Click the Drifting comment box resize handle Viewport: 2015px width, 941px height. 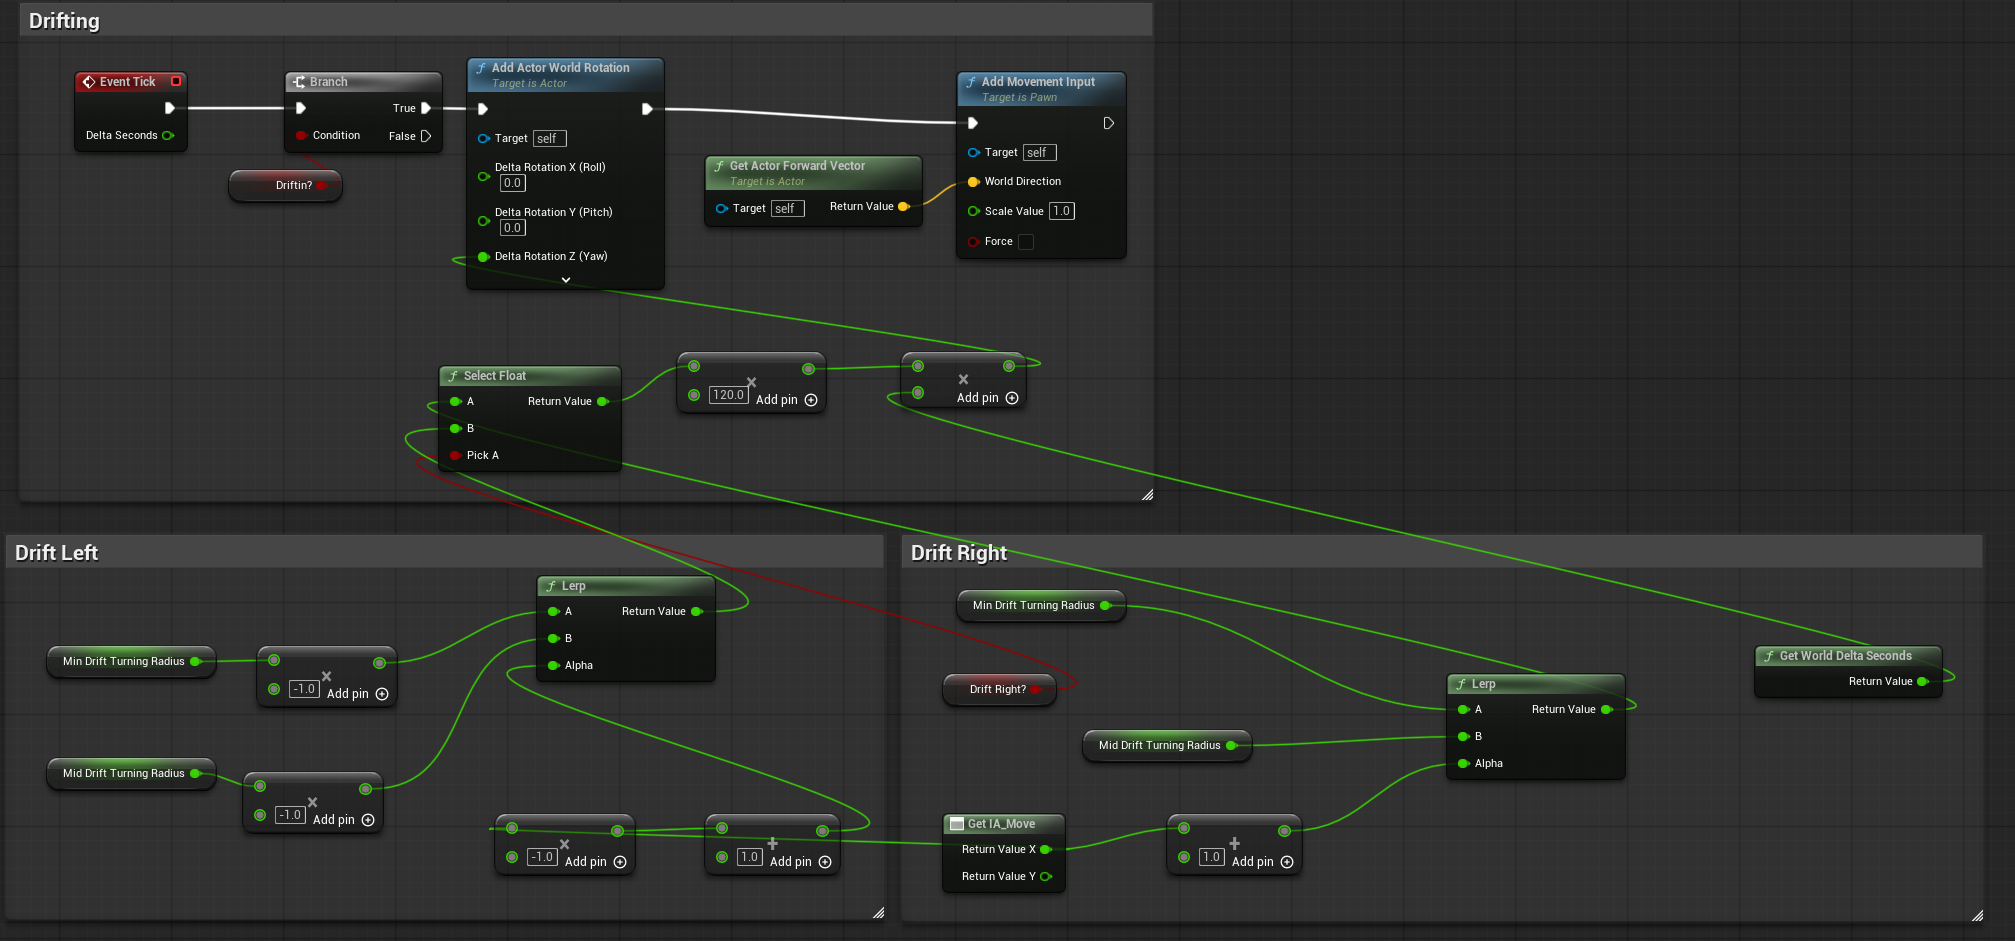click(1147, 495)
